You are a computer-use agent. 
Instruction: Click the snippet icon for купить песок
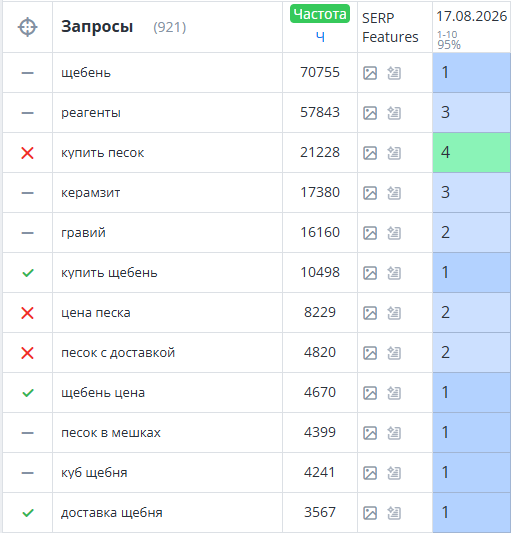click(394, 153)
